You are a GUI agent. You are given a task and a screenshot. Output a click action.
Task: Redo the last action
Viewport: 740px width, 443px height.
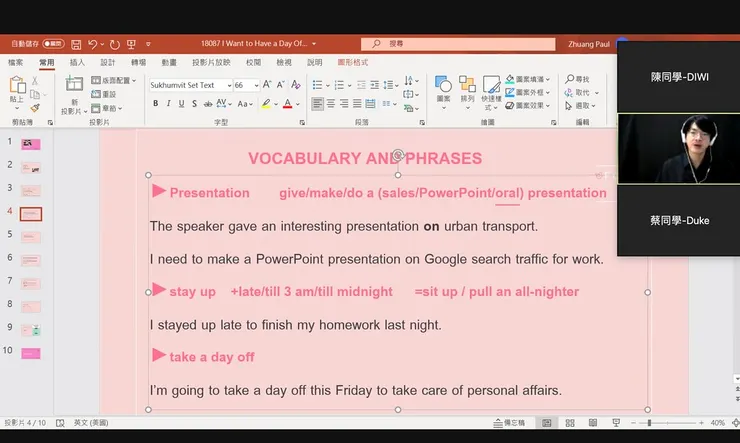point(115,44)
